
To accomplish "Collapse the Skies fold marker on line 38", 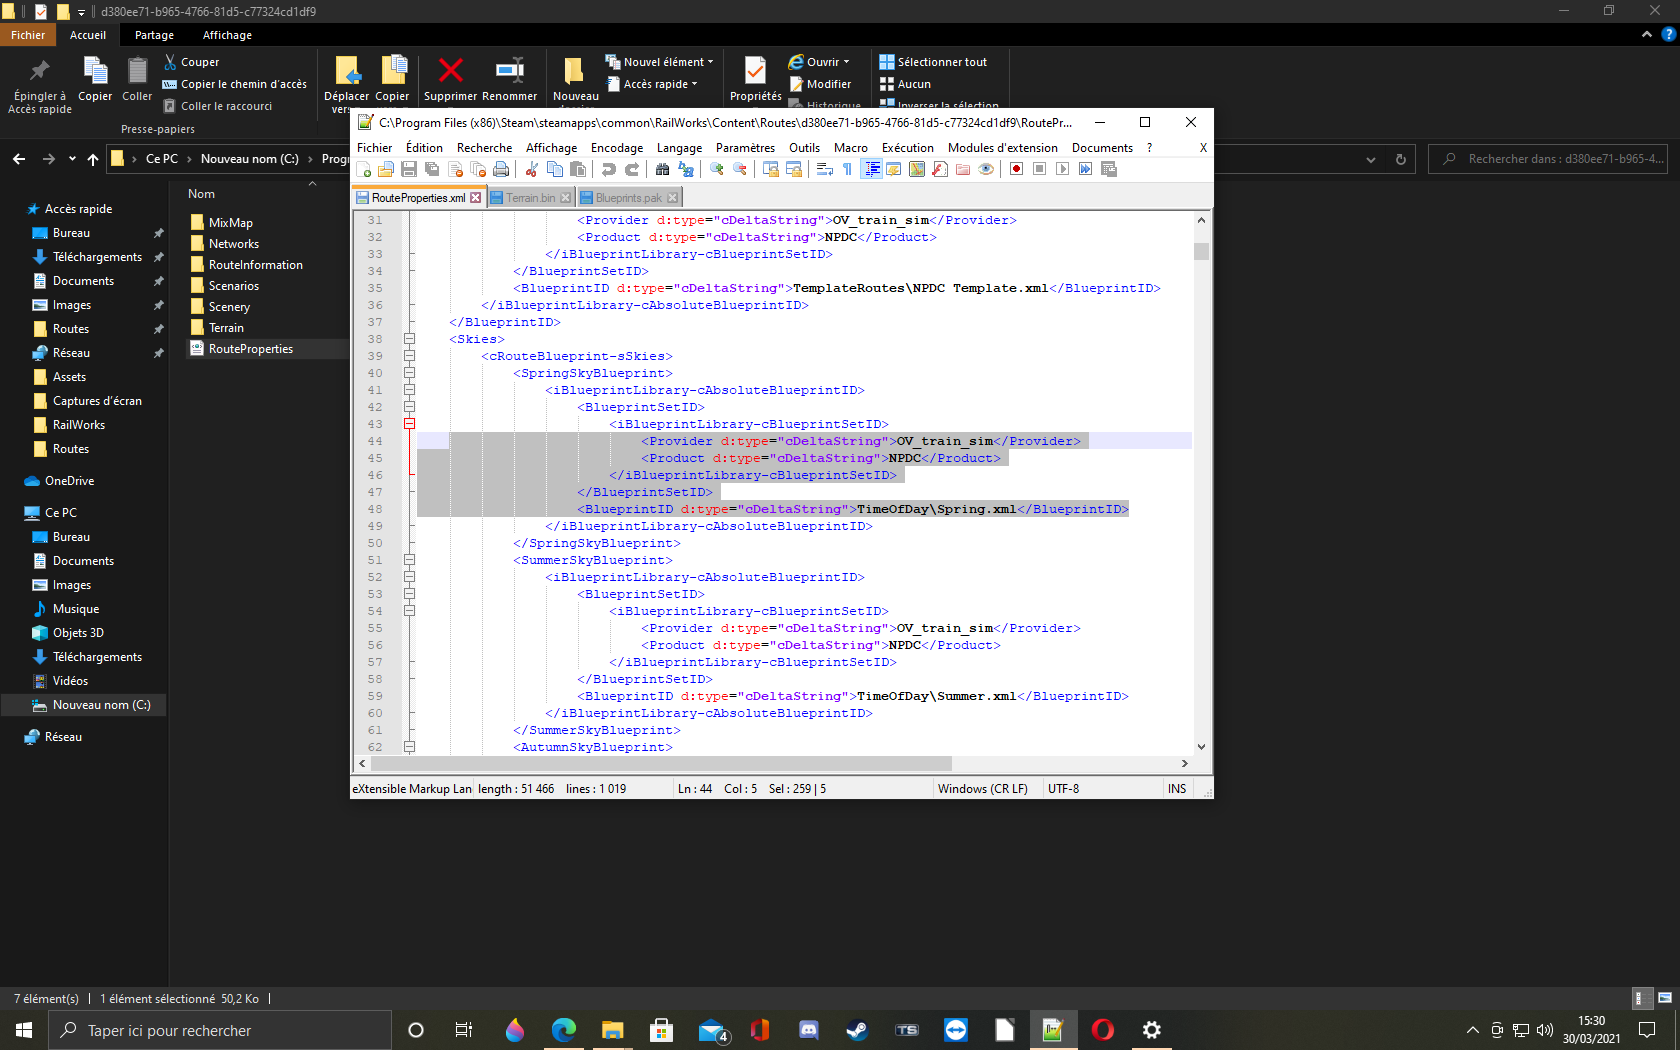I will point(409,339).
